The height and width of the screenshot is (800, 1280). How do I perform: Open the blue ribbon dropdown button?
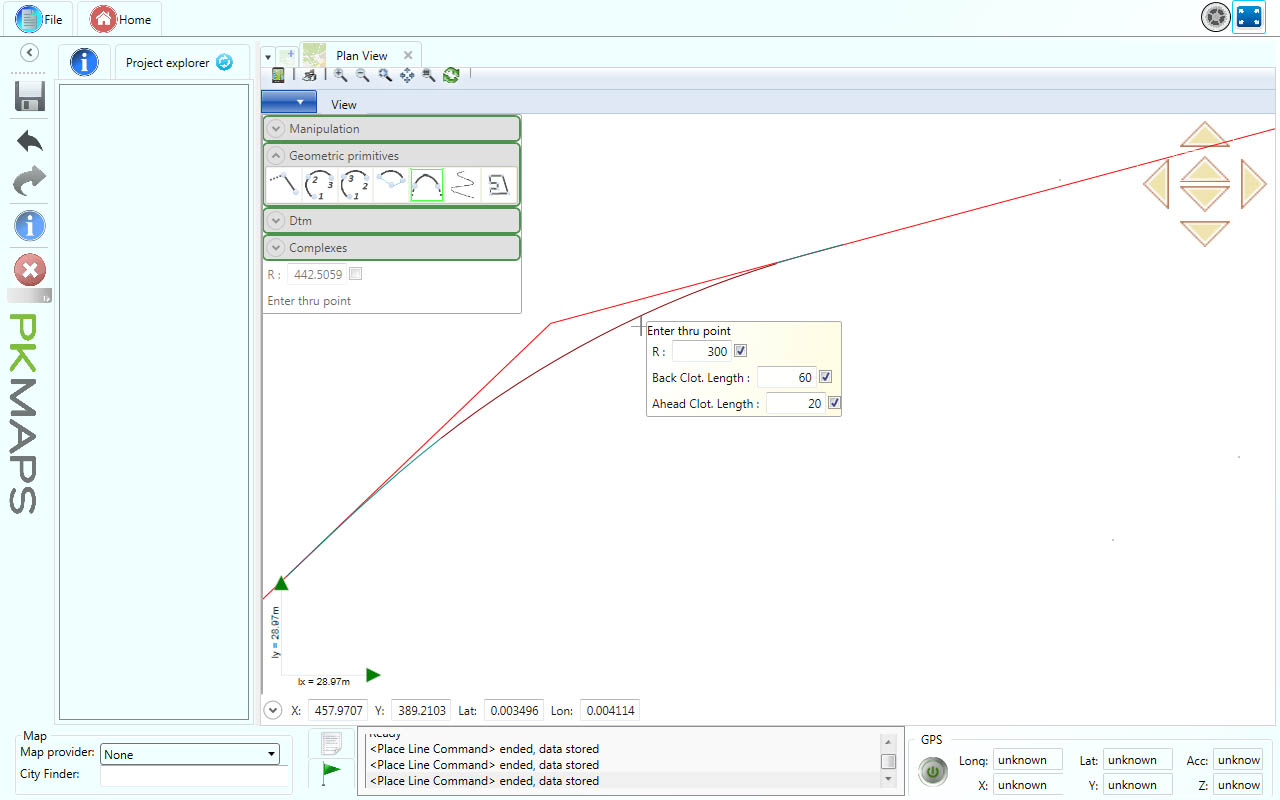pyautogui.click(x=289, y=102)
